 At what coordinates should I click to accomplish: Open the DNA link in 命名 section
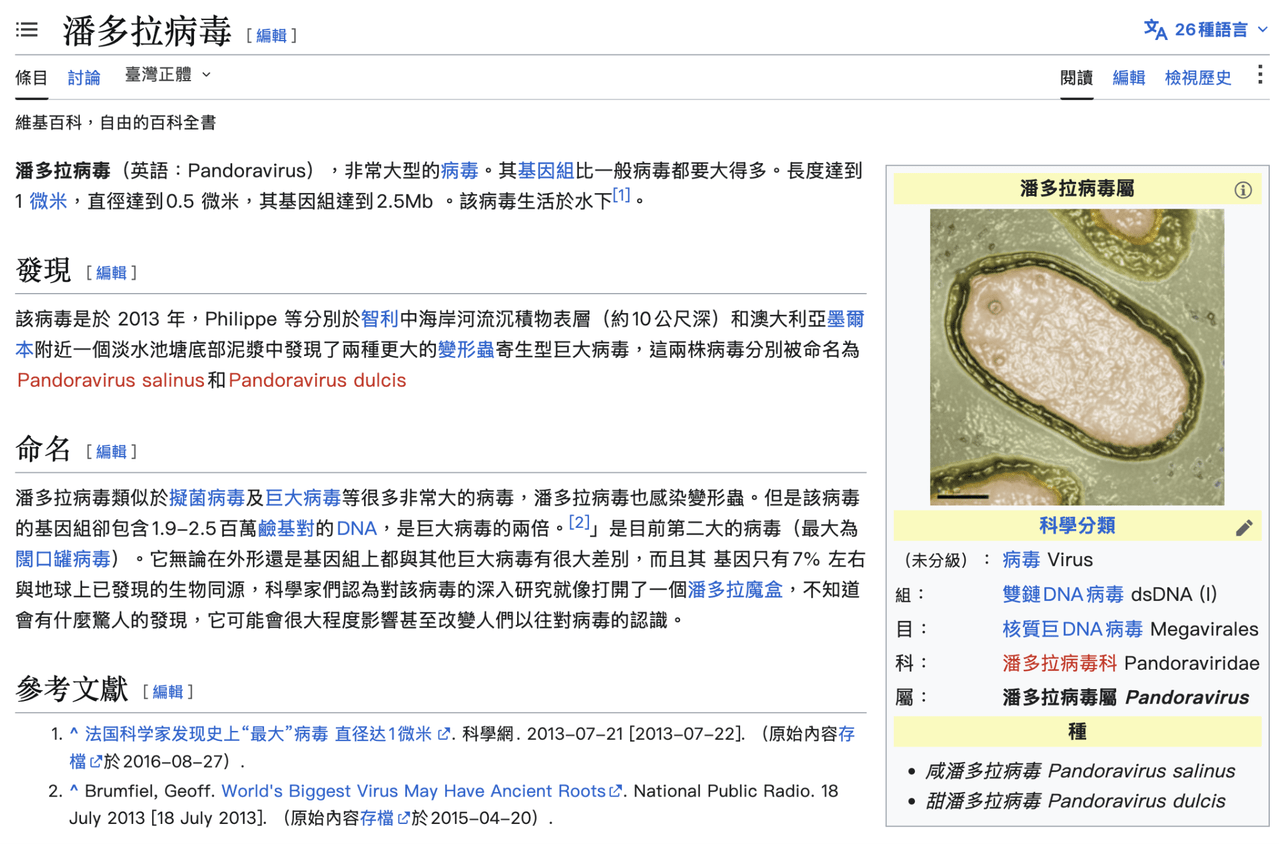click(356, 529)
